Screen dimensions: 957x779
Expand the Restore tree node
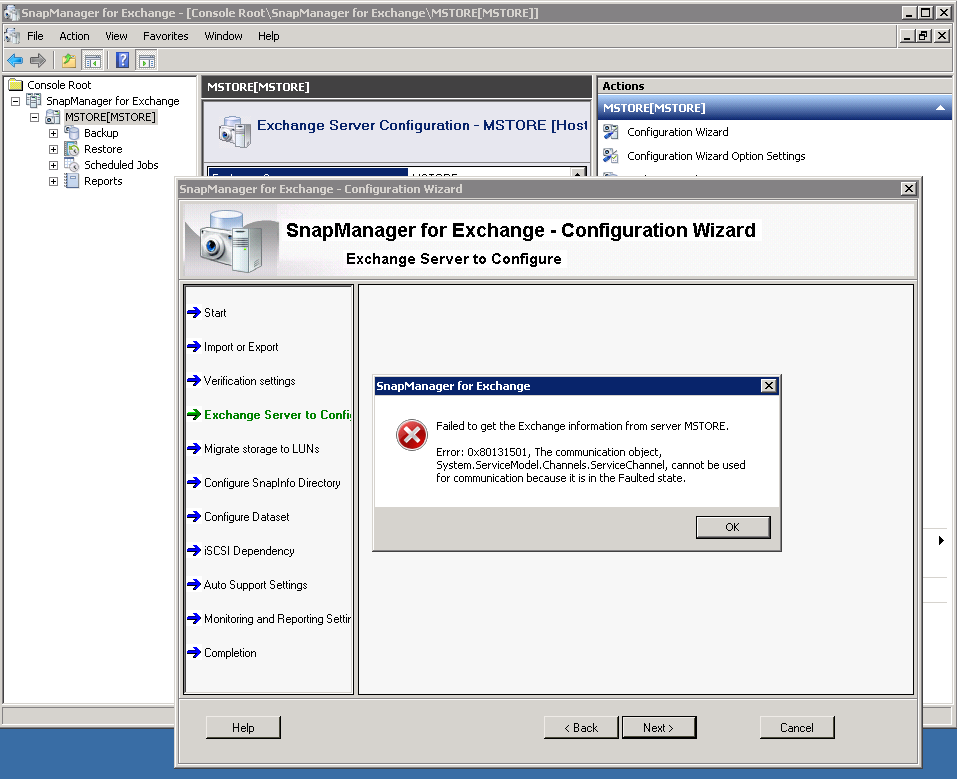click(x=54, y=149)
